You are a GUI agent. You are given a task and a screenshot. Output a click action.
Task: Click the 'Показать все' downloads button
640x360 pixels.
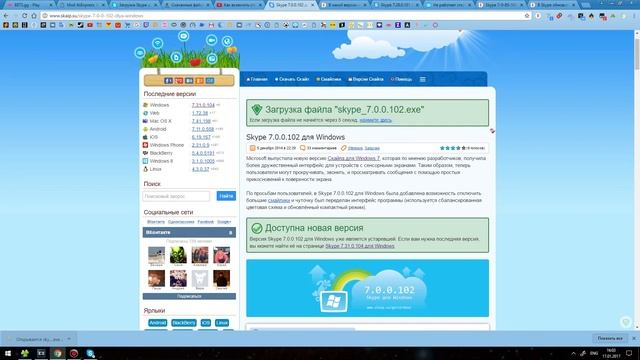(610, 338)
